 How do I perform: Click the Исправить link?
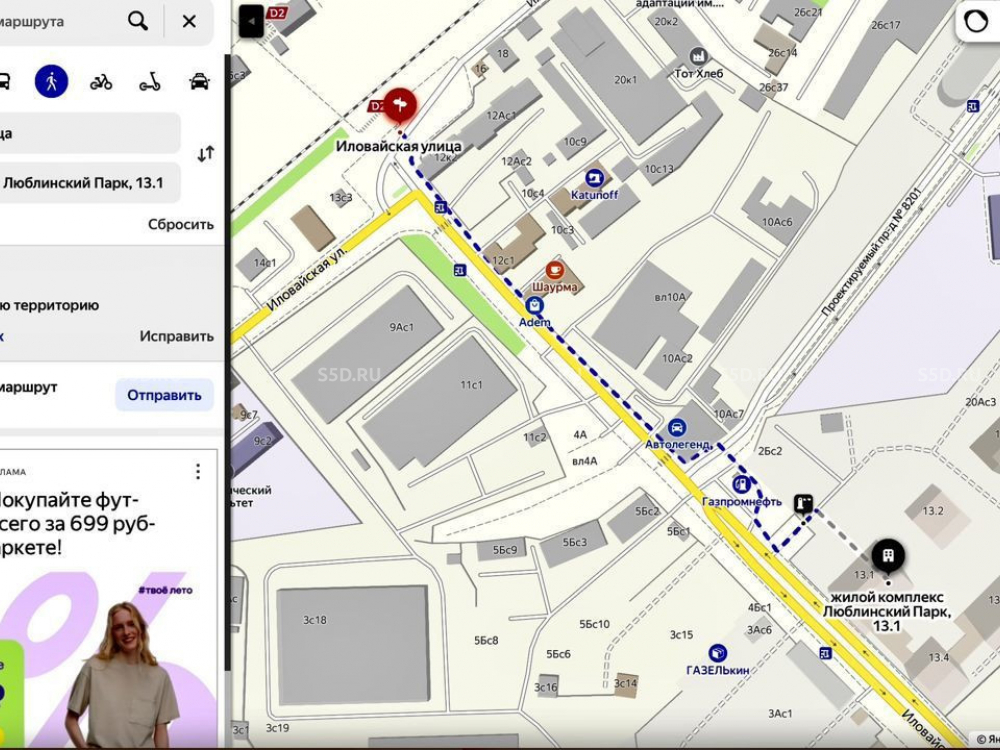tap(176, 336)
